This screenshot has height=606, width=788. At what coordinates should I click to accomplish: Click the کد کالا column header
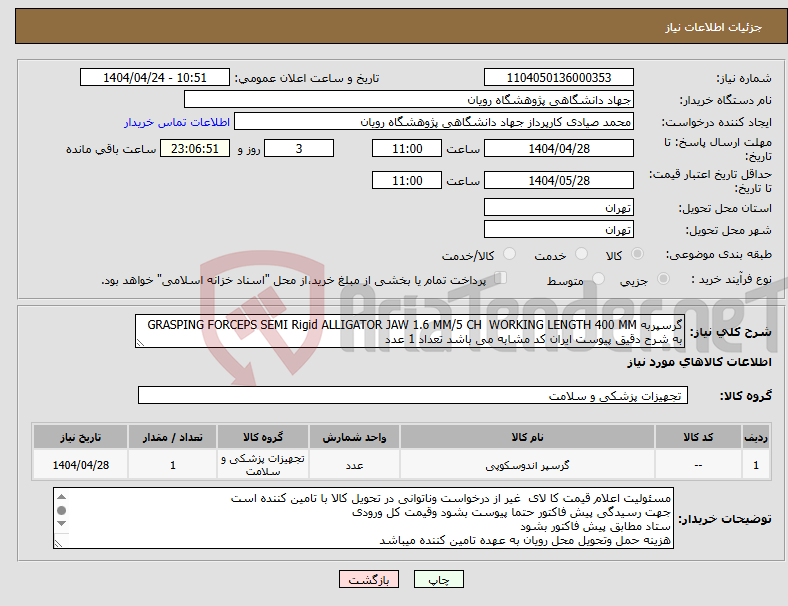(698, 437)
